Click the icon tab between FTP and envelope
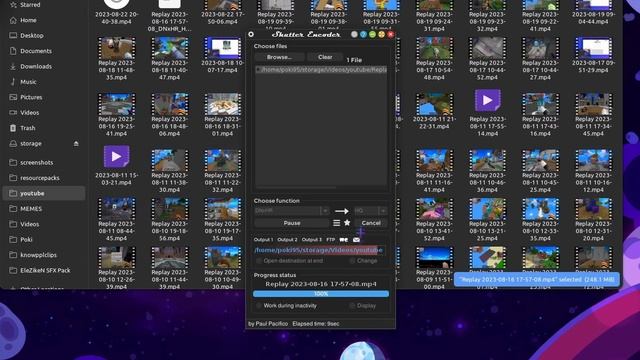 click(344, 240)
